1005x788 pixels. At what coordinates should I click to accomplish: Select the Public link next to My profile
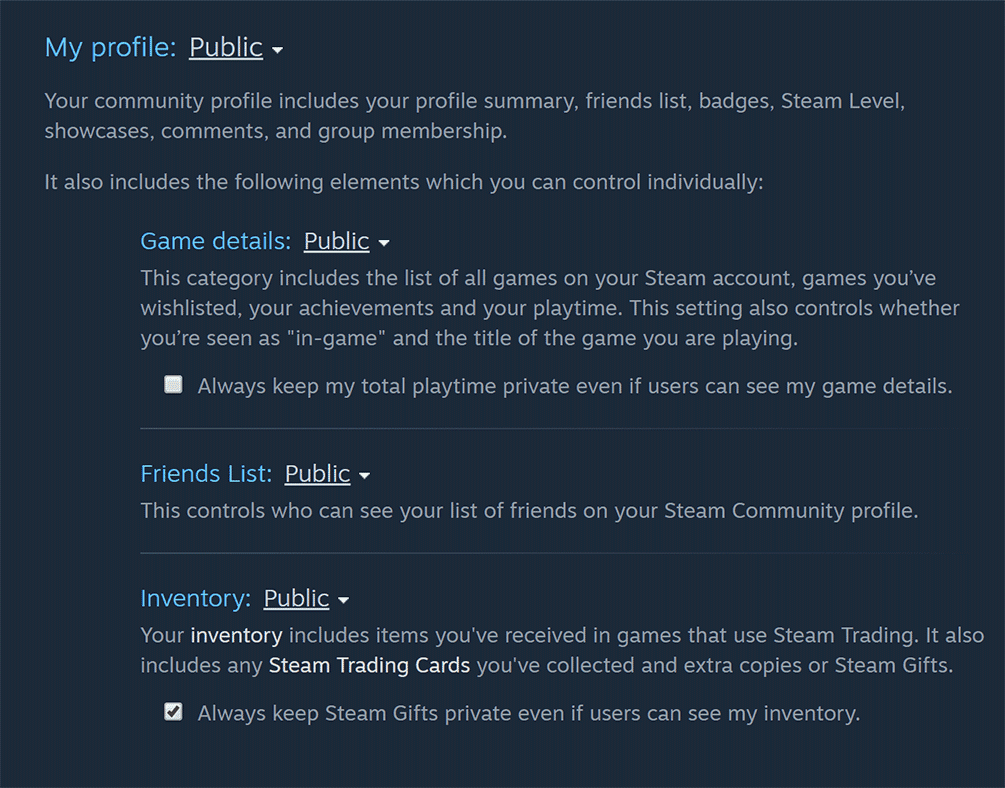point(226,47)
